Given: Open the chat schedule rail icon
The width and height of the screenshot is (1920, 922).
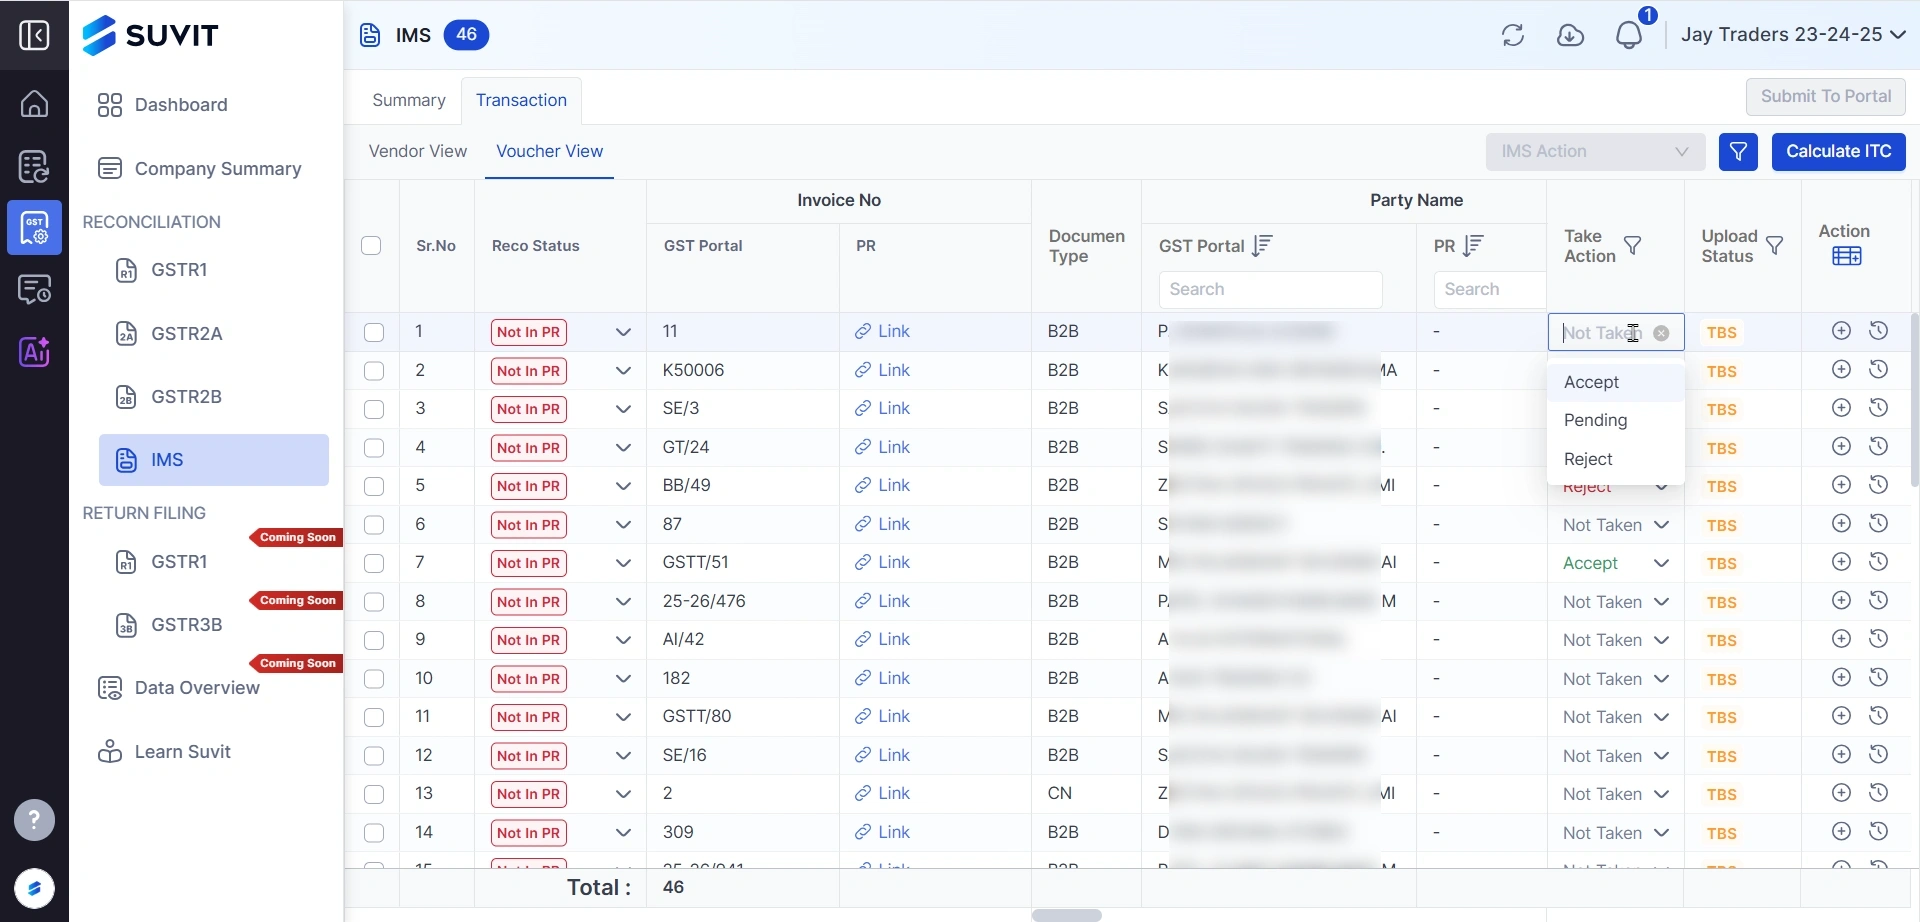Looking at the screenshot, I should (34, 290).
